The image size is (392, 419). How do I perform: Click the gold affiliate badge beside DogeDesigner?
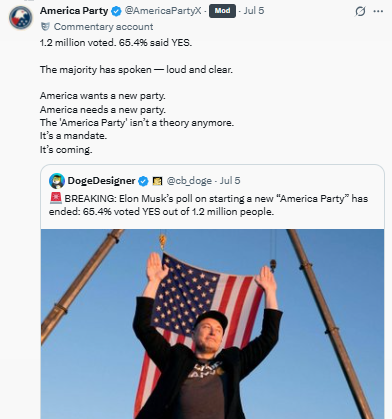click(157, 181)
